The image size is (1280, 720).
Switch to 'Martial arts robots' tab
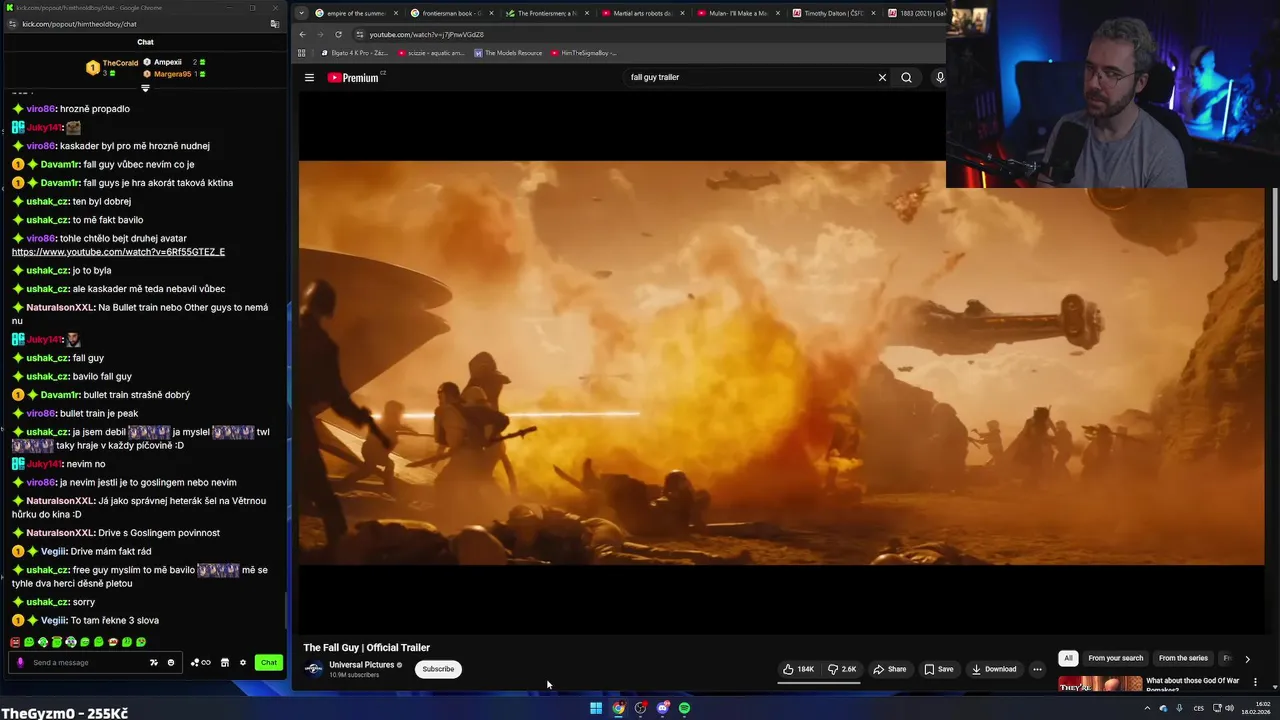click(x=641, y=13)
